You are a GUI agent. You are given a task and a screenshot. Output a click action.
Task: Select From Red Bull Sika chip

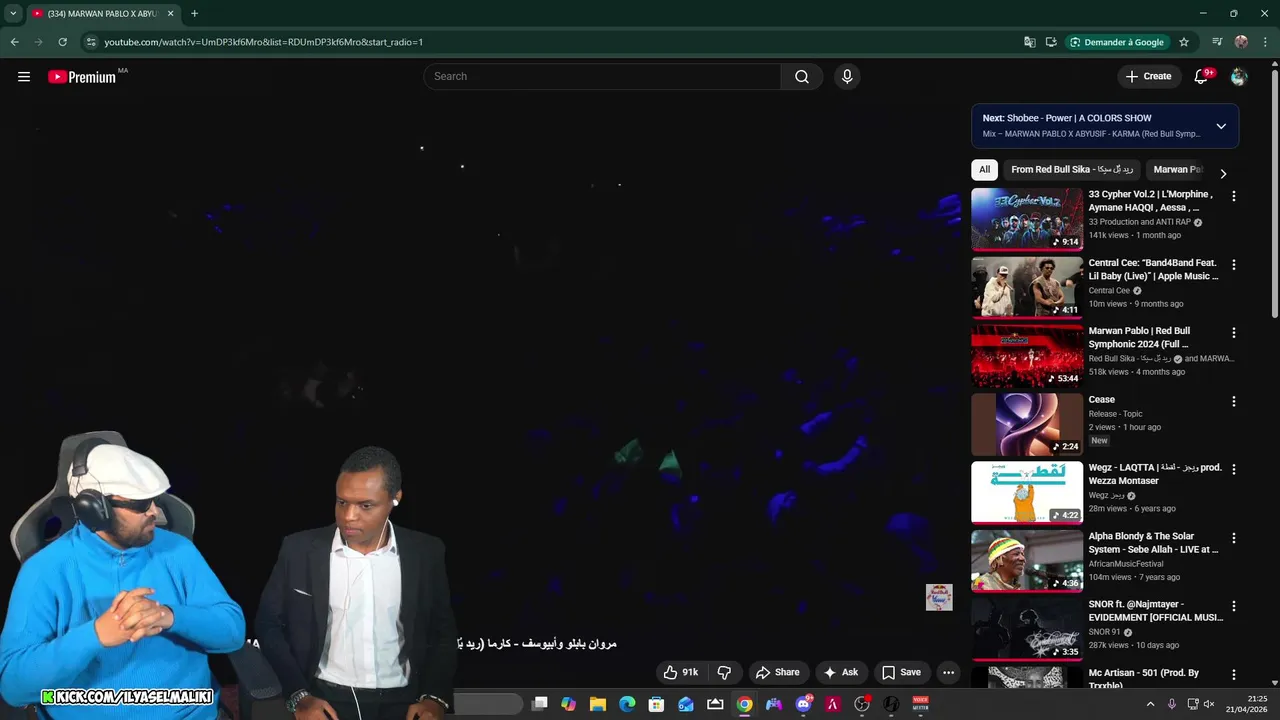pos(1072,170)
